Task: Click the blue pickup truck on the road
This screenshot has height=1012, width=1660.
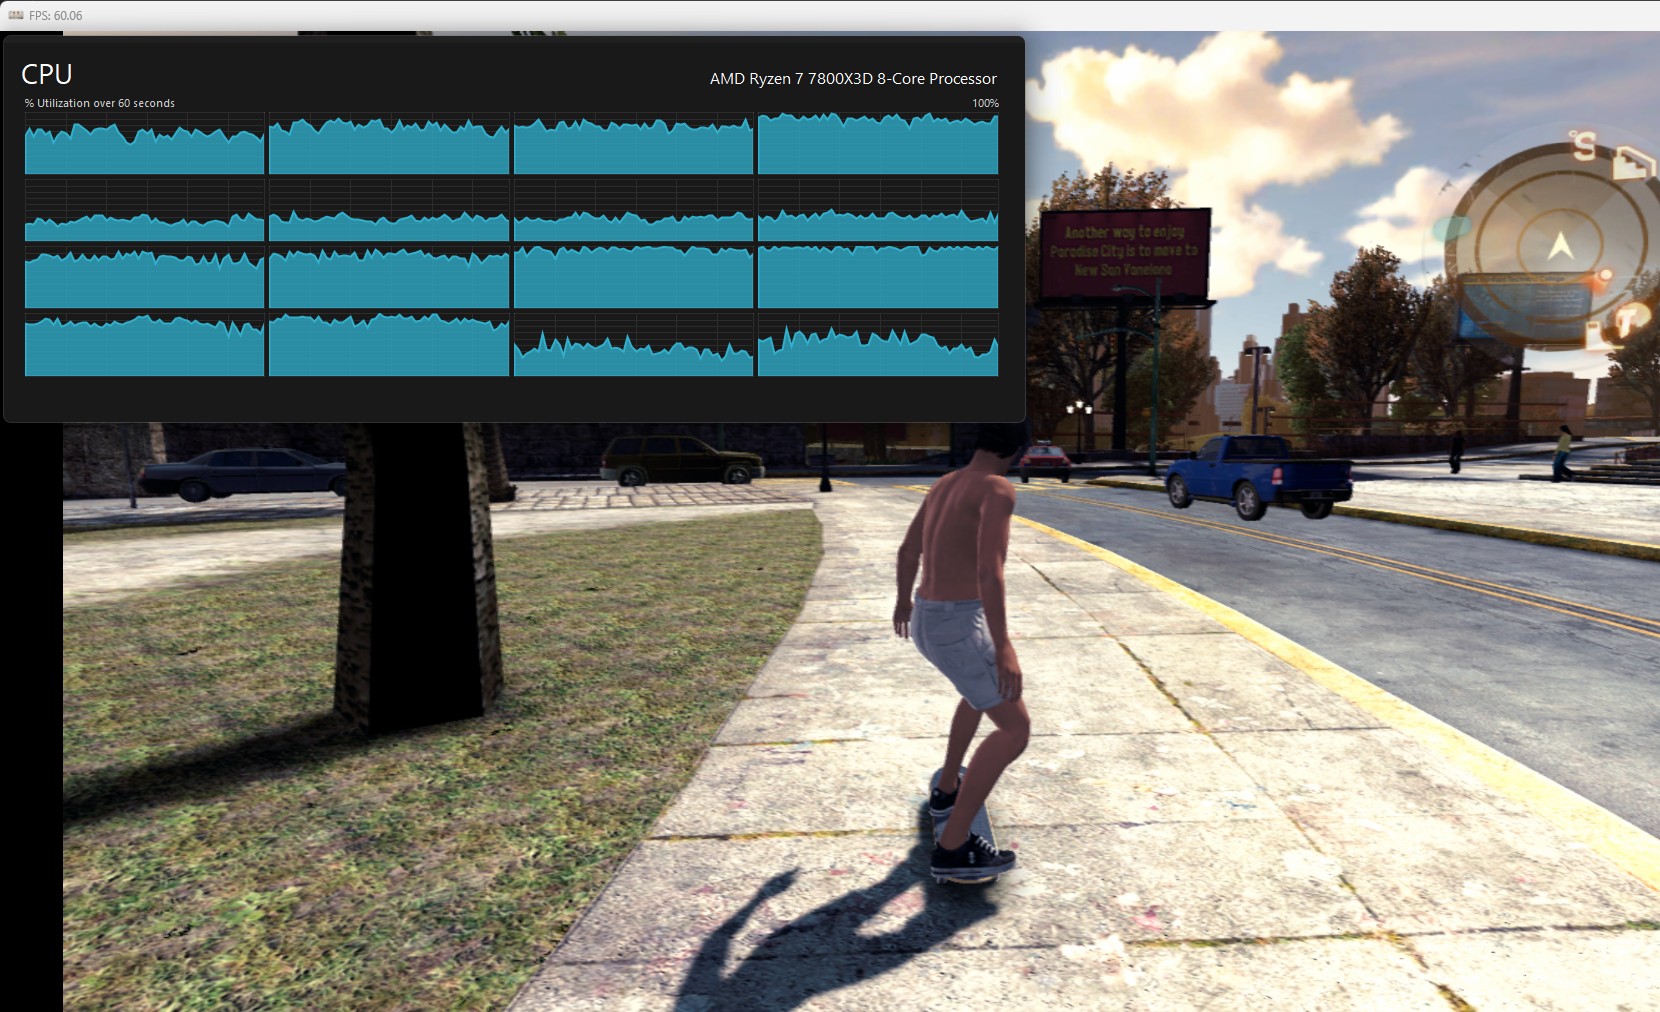Action: [x=1258, y=475]
